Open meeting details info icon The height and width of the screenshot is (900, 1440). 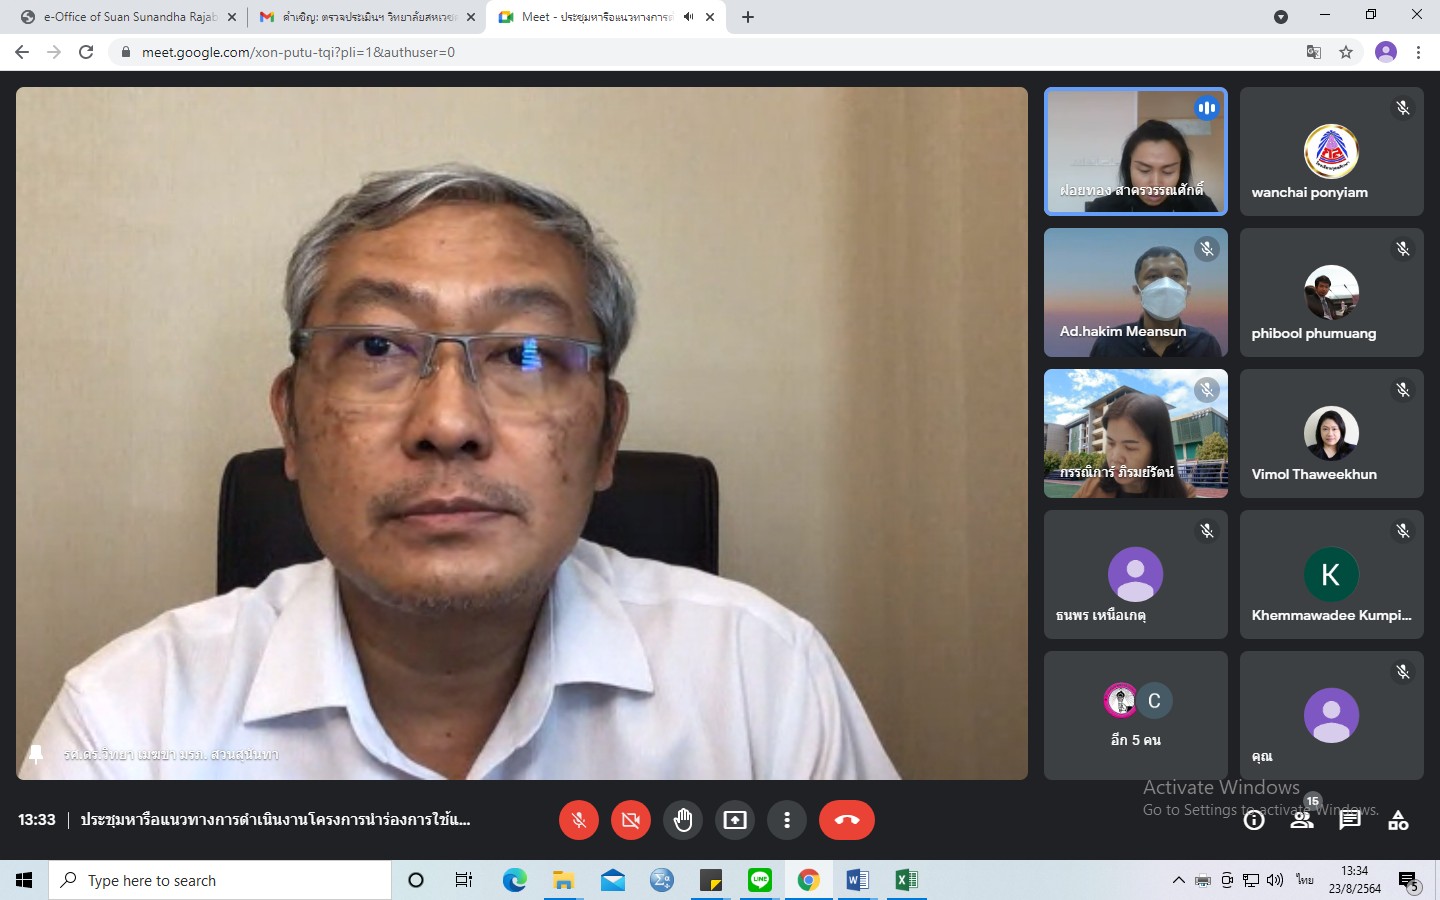point(1254,821)
